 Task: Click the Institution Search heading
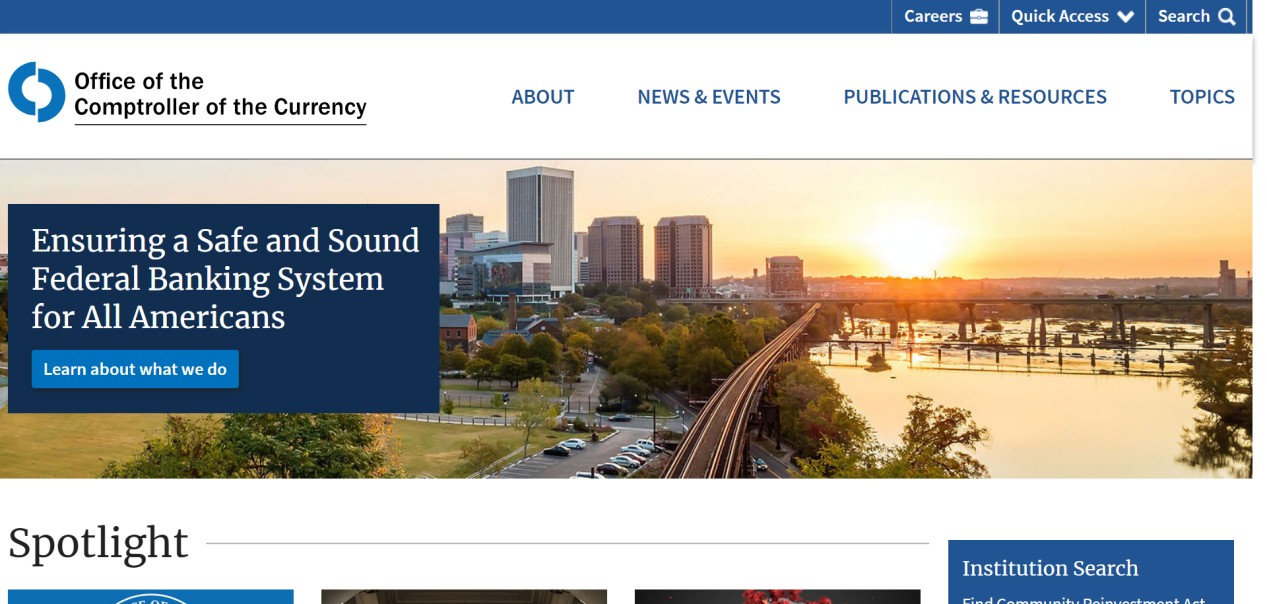pyautogui.click(x=1050, y=568)
